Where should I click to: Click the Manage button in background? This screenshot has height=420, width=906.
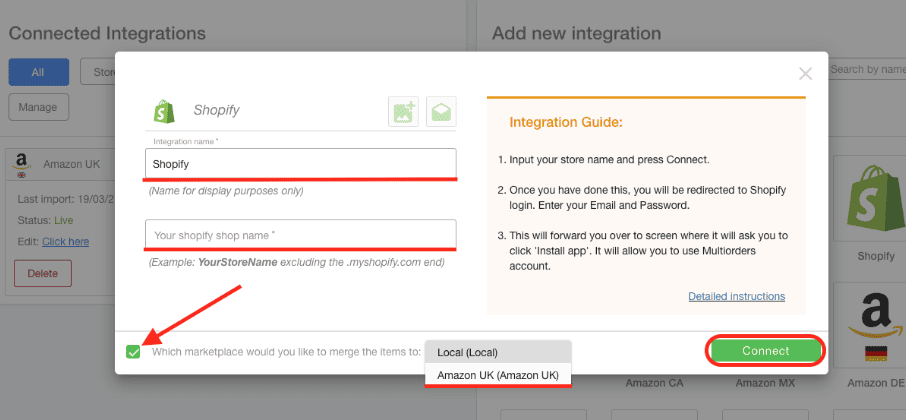[x=39, y=107]
